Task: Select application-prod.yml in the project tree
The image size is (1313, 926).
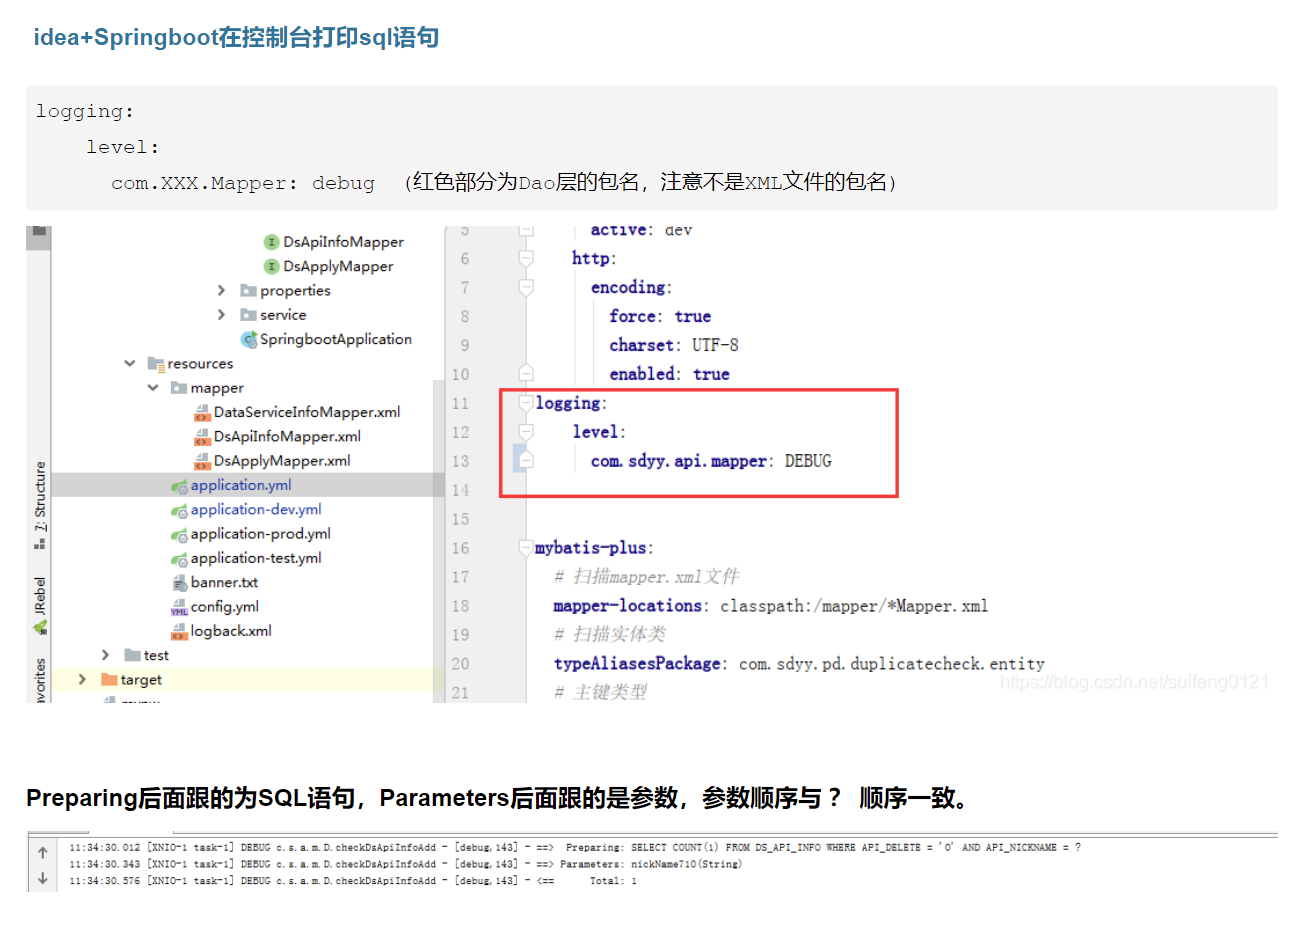Action: click(x=261, y=534)
